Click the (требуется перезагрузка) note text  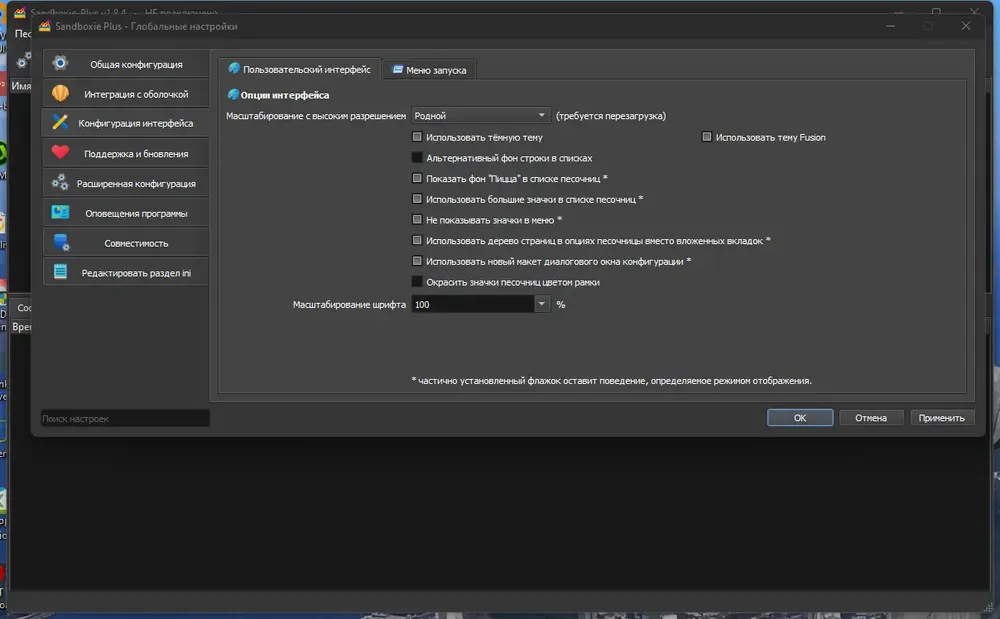pyautogui.click(x=610, y=115)
